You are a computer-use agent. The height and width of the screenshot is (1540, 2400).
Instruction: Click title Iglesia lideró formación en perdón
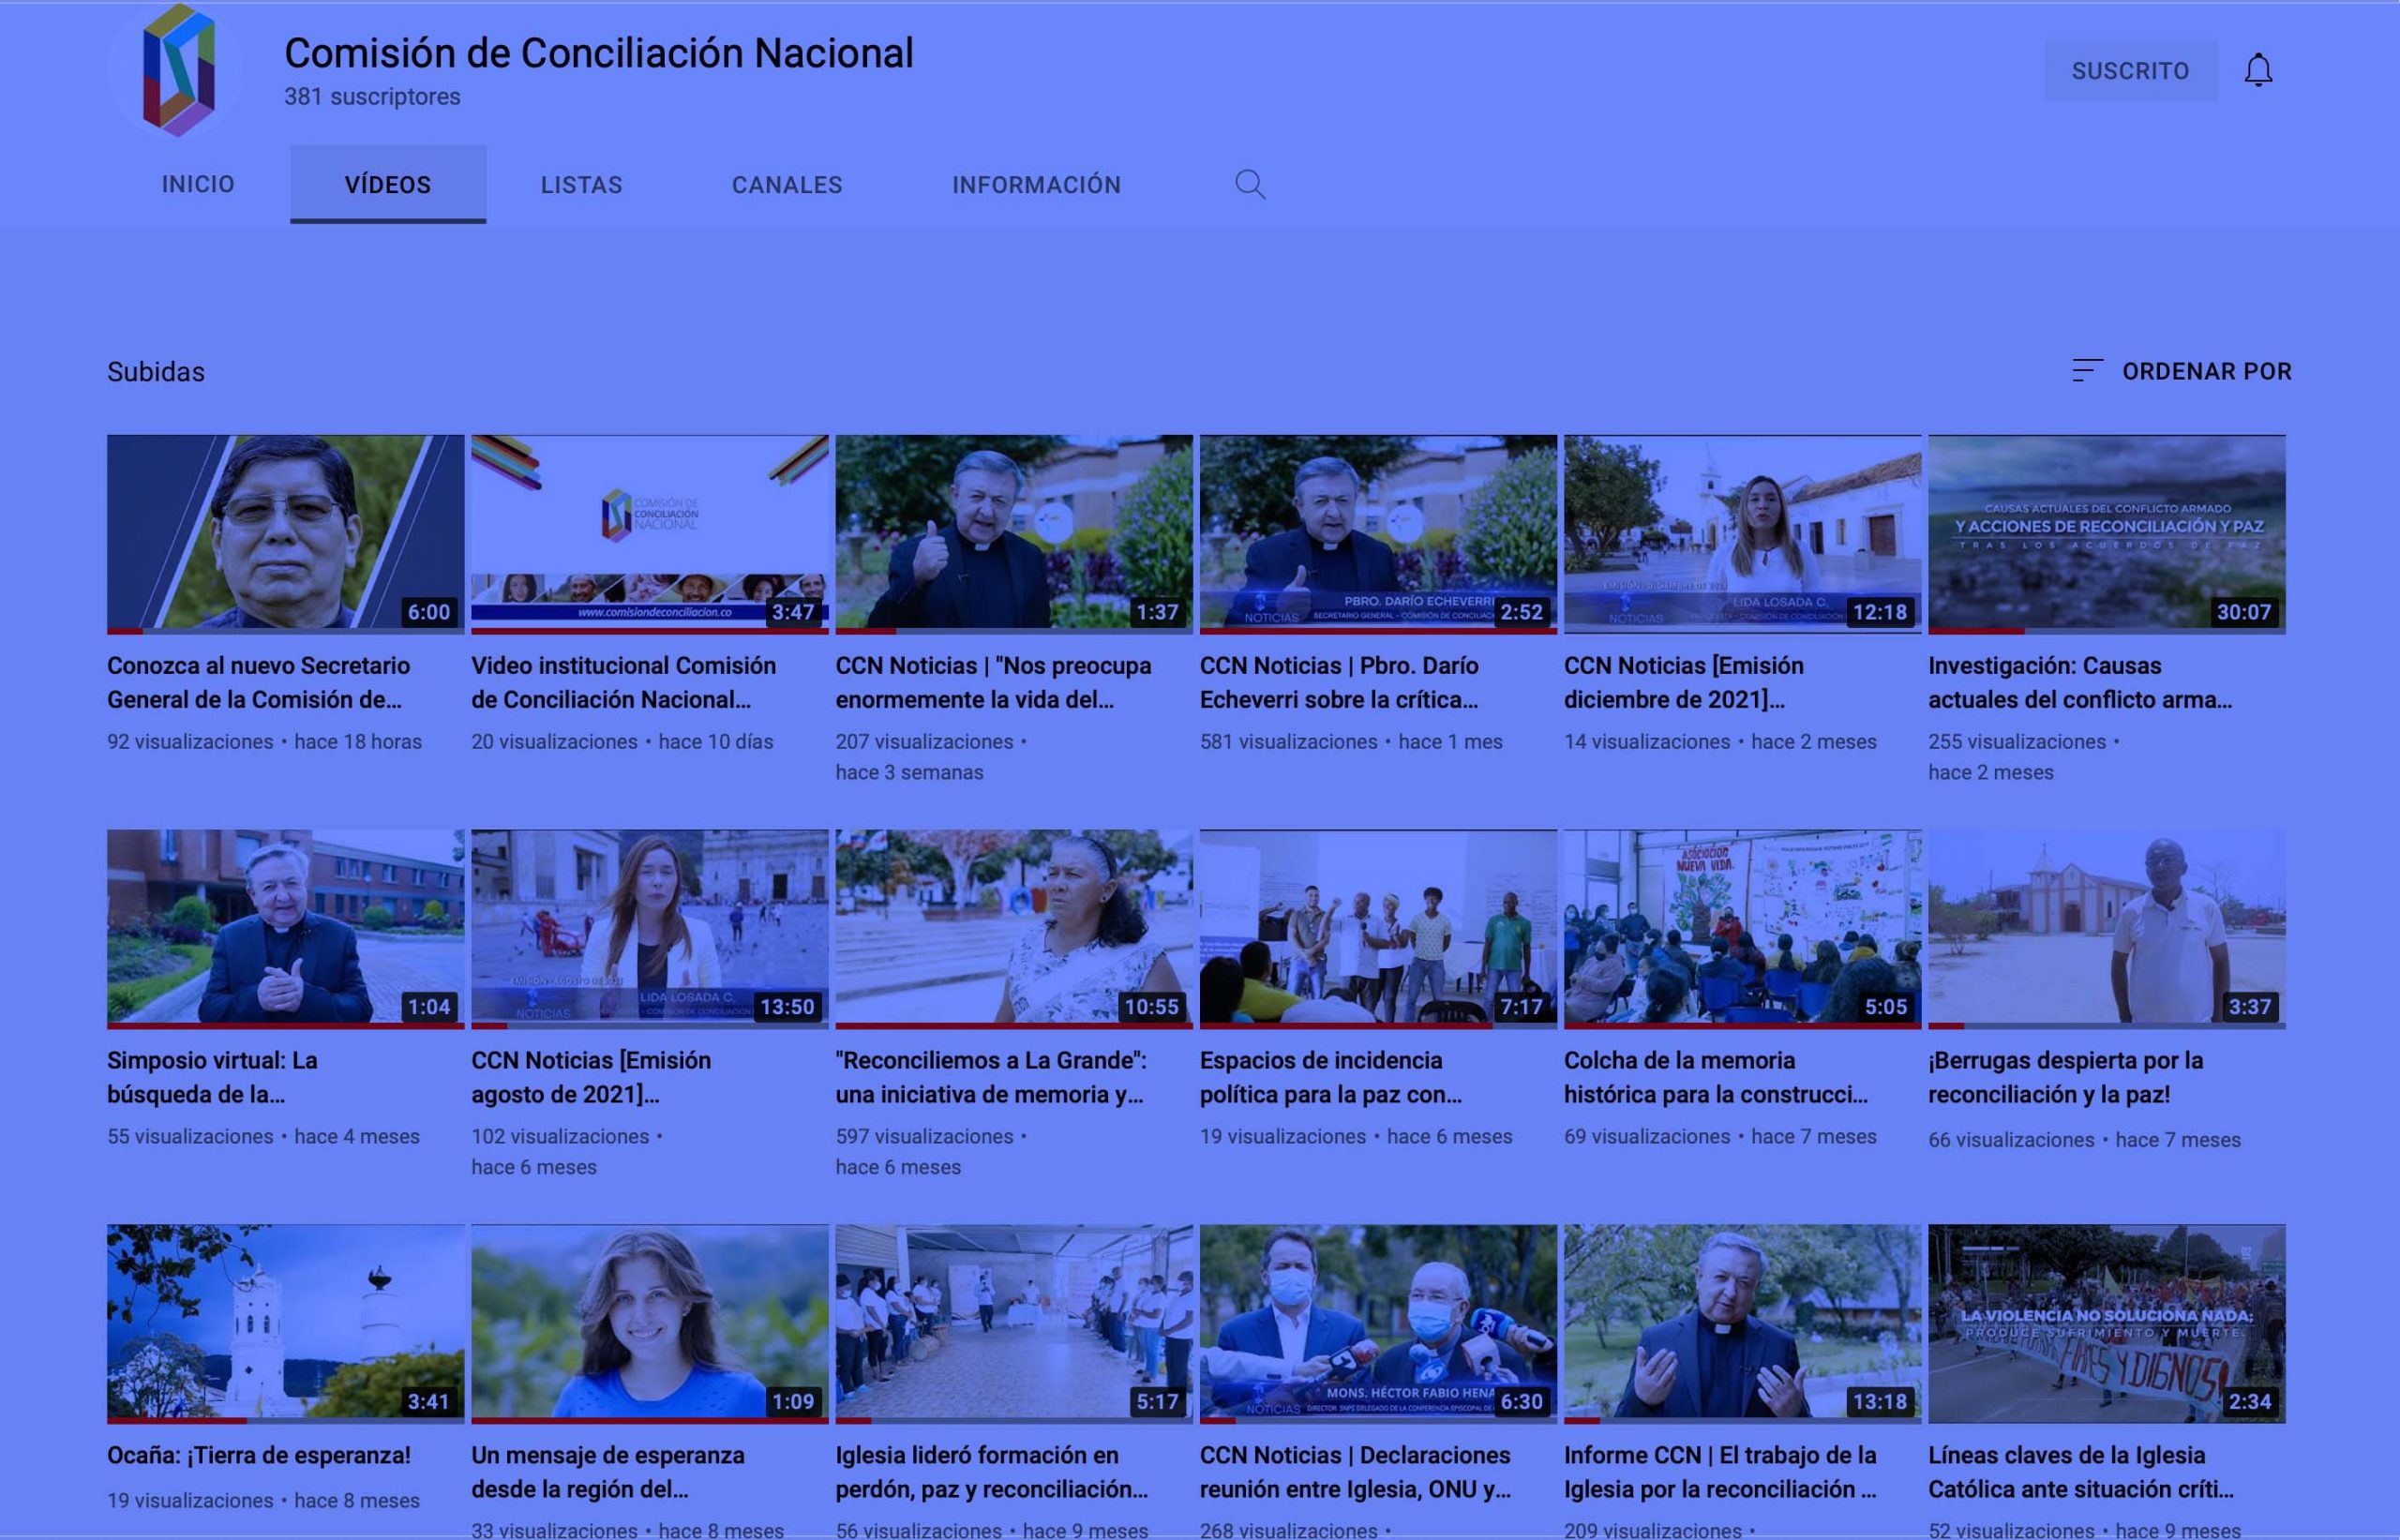coord(992,1473)
